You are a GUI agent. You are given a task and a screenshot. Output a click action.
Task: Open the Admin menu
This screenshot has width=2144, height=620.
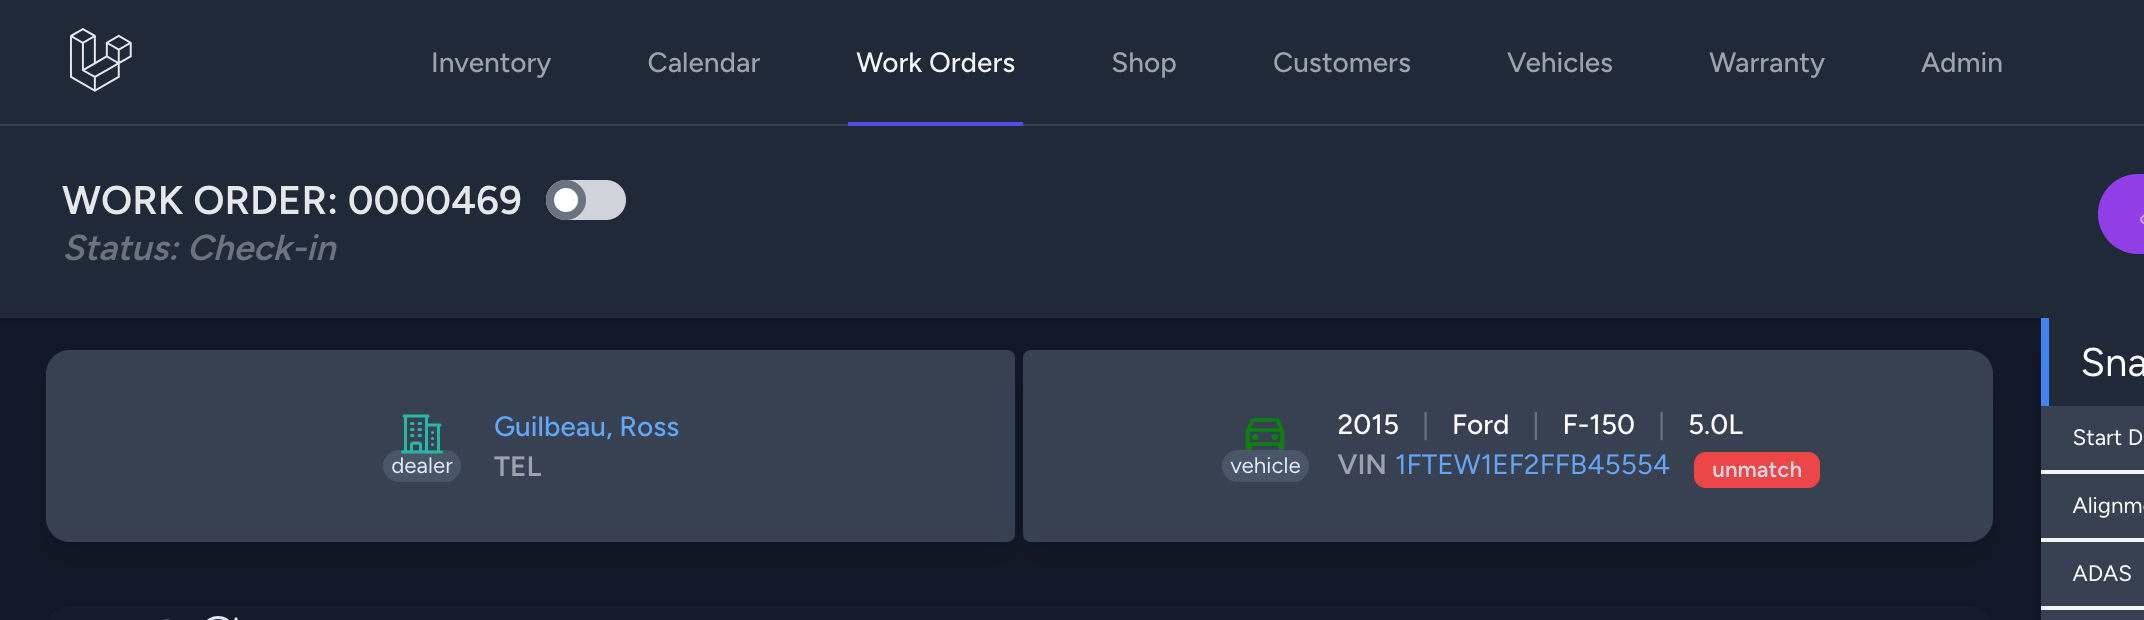point(1962,63)
